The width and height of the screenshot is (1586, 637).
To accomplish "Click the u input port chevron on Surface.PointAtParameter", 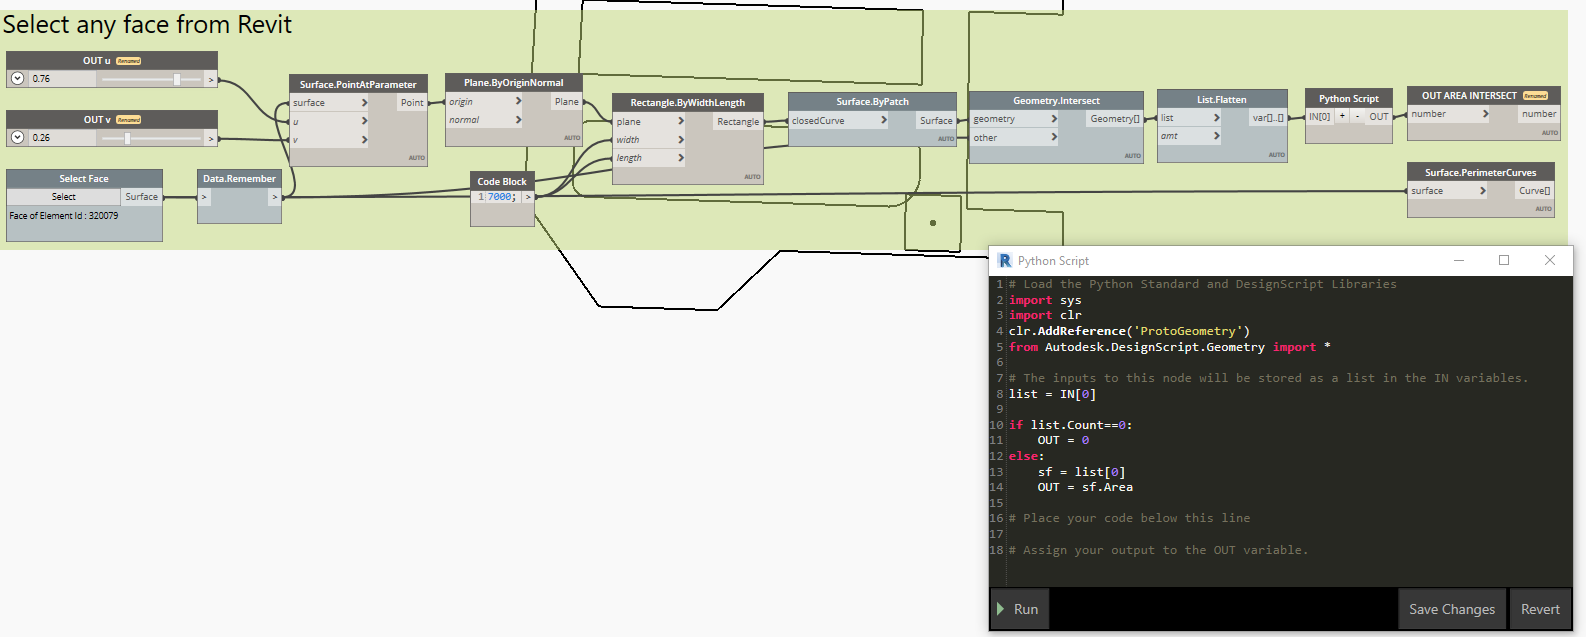I will (x=364, y=121).
